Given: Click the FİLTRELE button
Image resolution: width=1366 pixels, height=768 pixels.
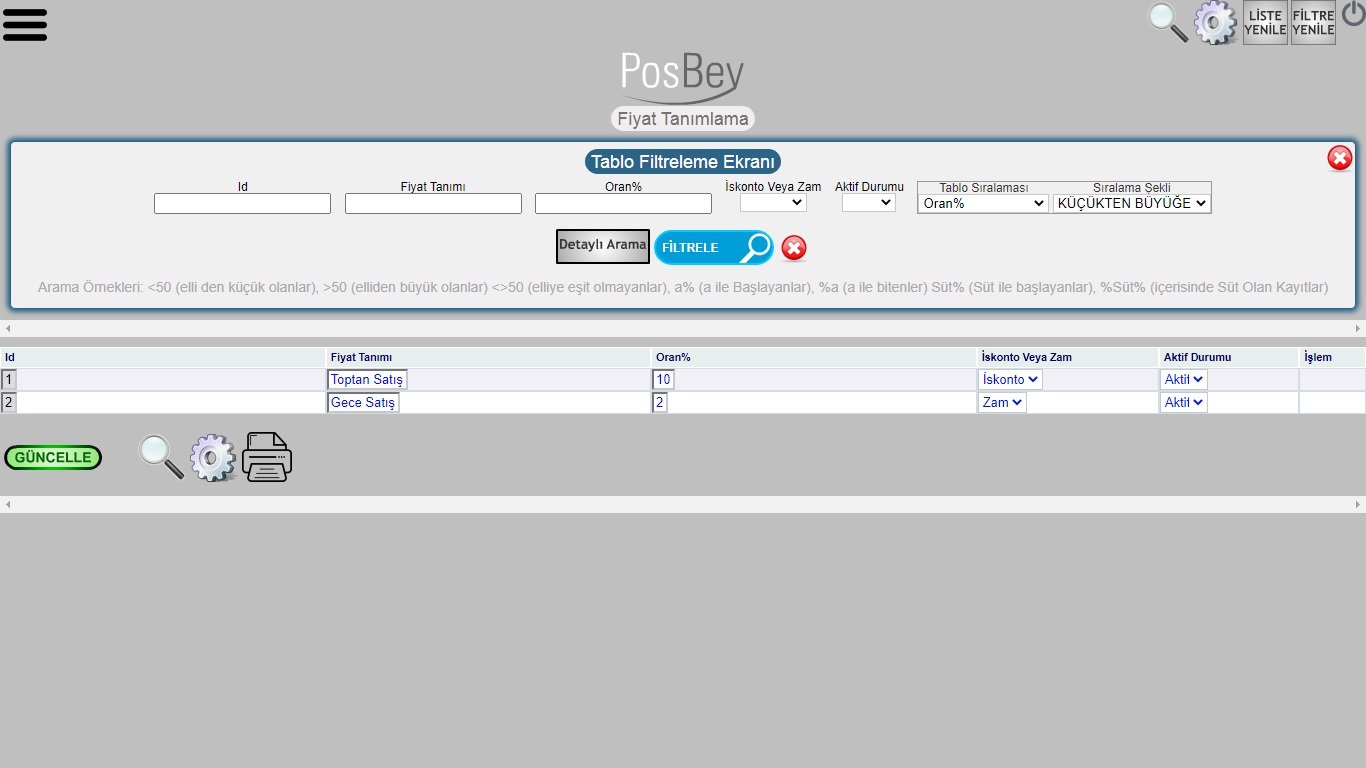Looking at the screenshot, I should (x=714, y=247).
